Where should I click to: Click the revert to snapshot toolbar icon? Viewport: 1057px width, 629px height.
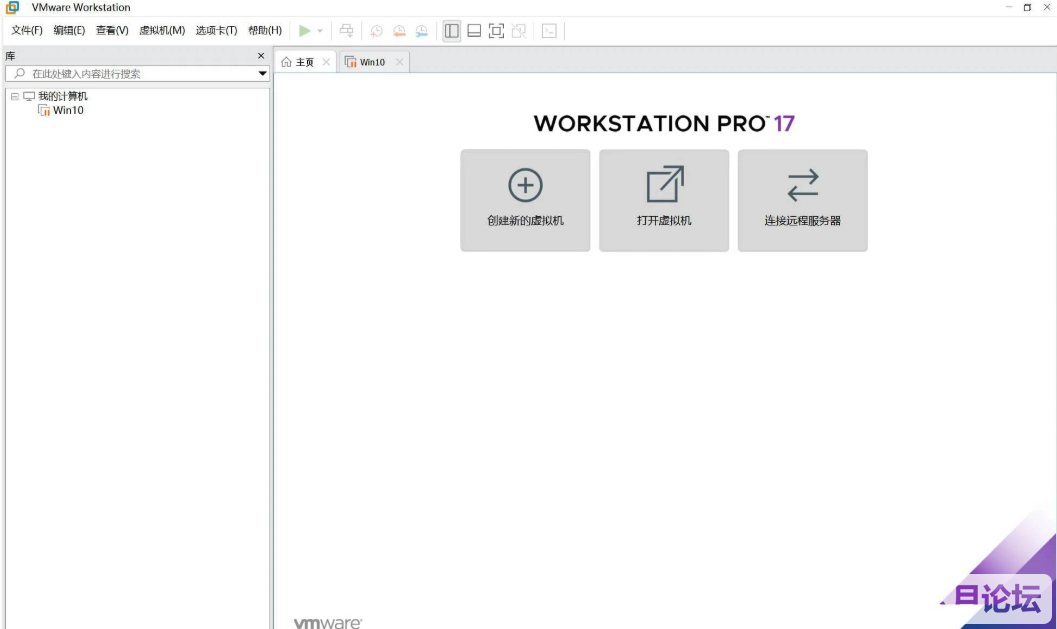coord(399,31)
